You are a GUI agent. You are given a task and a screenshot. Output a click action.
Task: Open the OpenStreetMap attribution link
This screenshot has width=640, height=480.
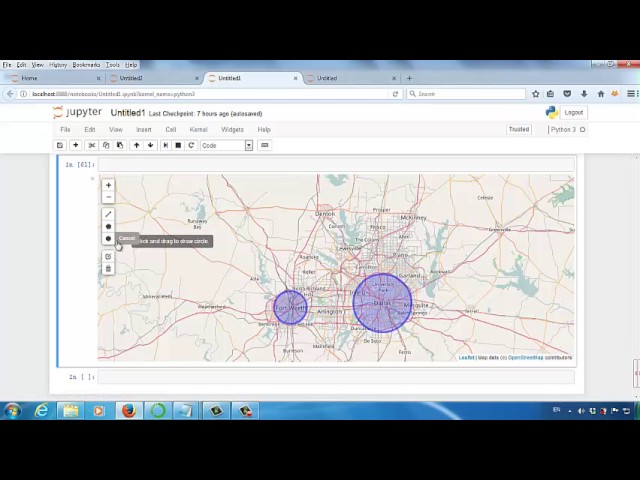click(x=525, y=358)
